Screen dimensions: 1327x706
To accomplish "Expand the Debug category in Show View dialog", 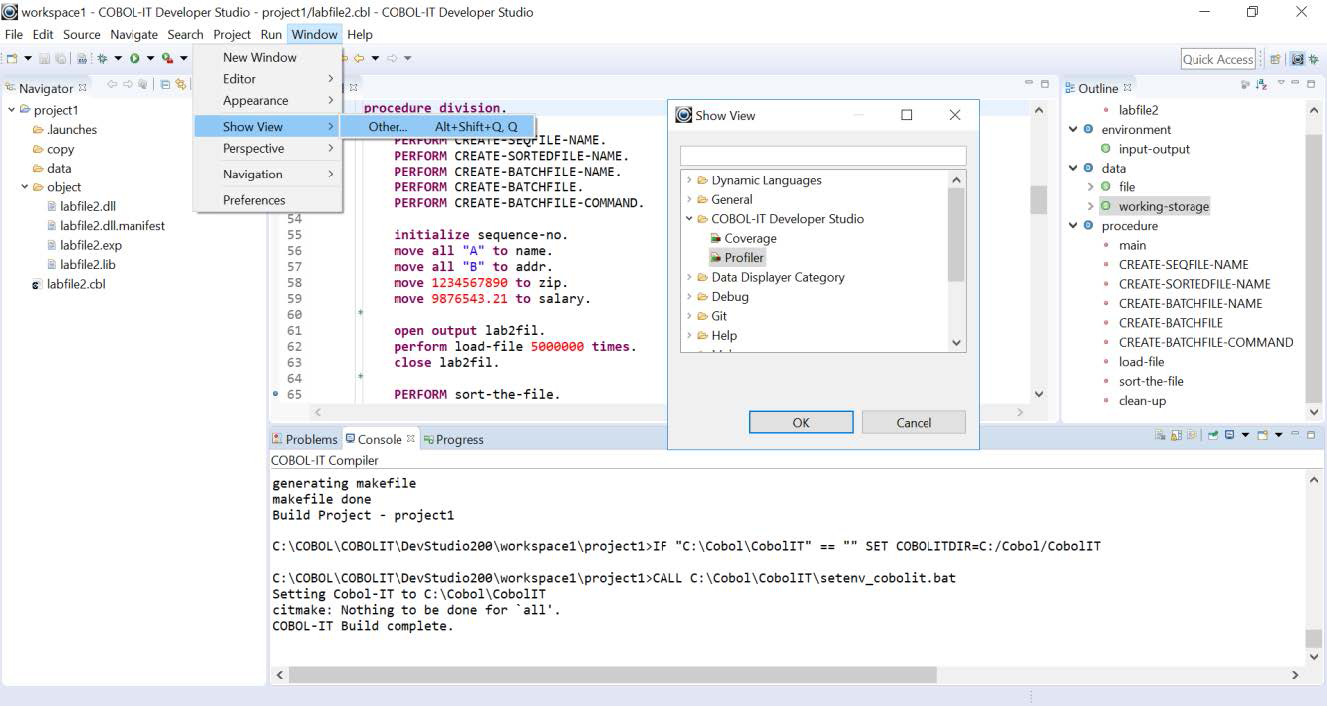I will point(688,296).
